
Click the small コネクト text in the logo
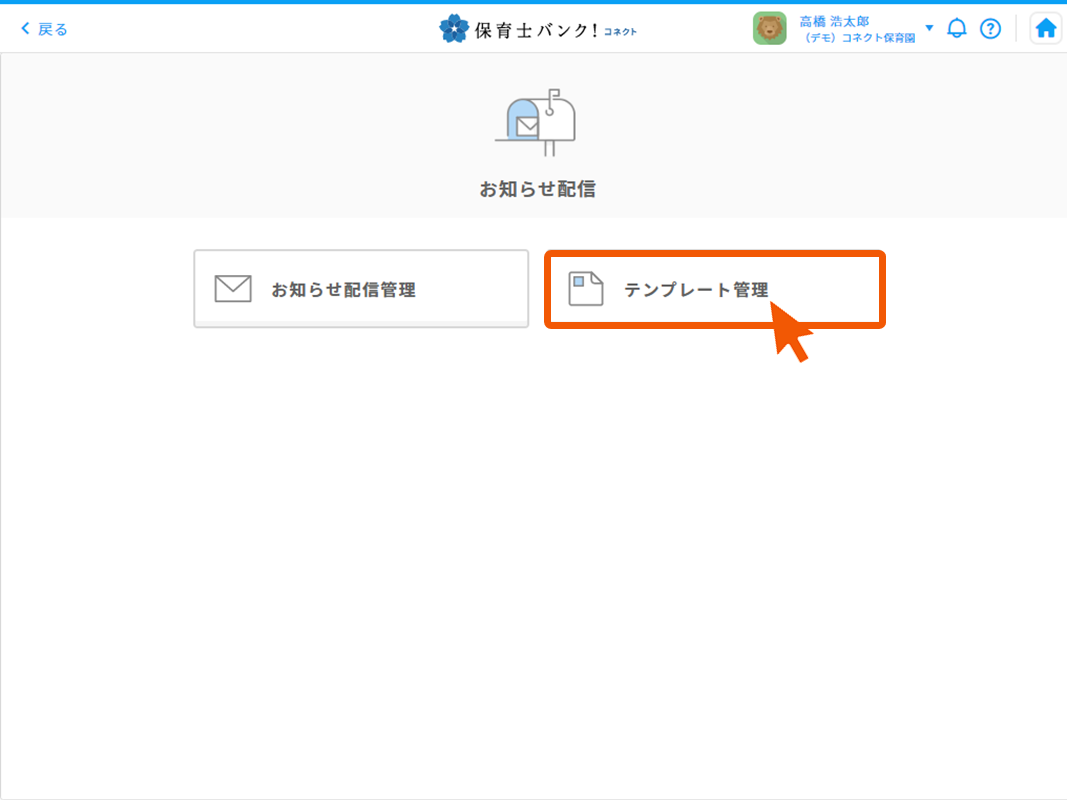pos(620,32)
